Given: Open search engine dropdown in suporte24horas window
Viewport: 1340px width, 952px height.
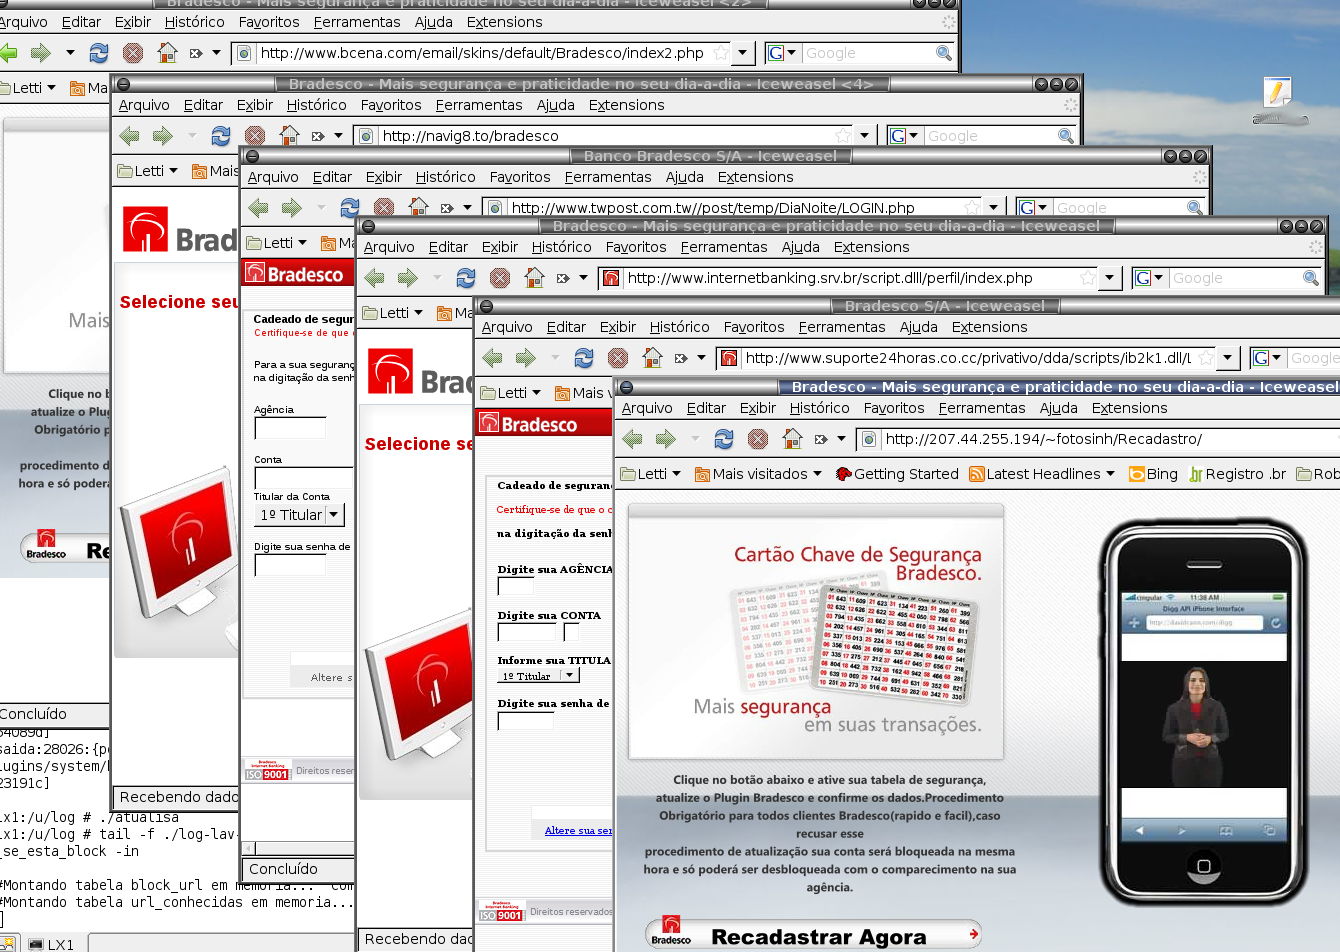Looking at the screenshot, I should (1275, 358).
